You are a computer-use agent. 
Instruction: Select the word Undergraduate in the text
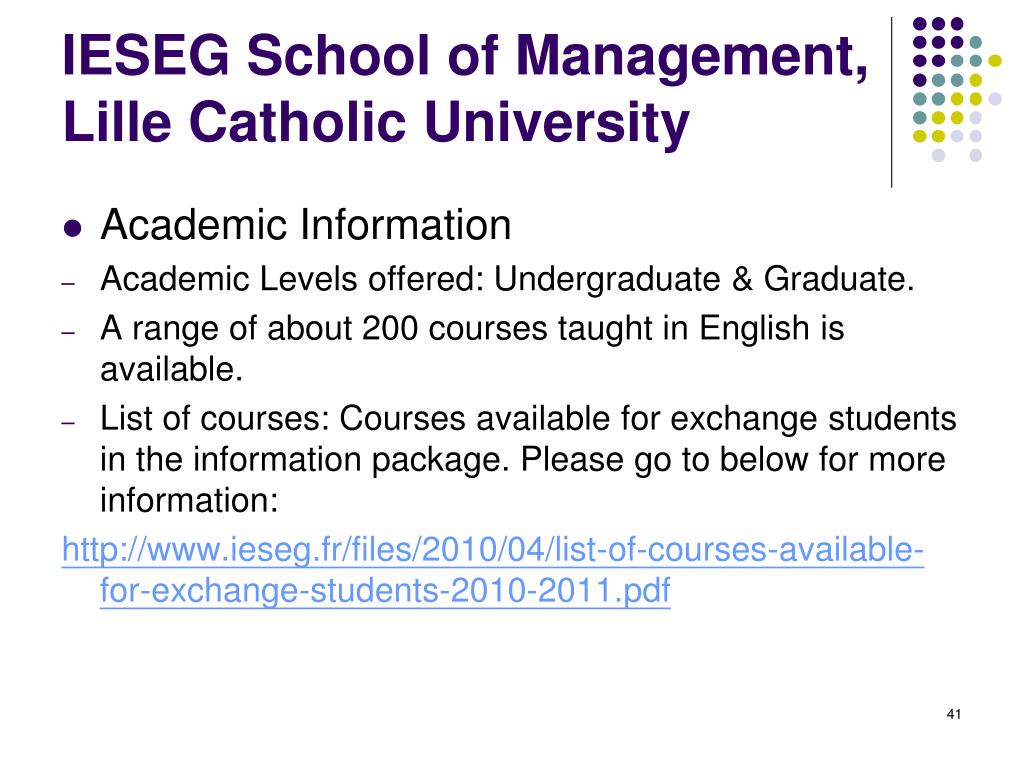coord(607,281)
